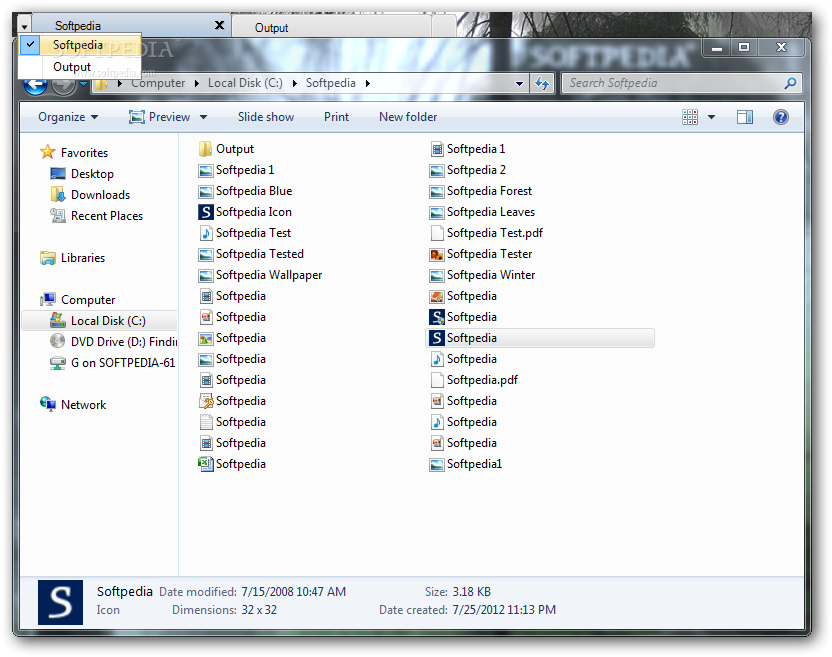Viewport: 832px width, 657px height.
Task: Click the search magnifier icon
Action: point(790,83)
